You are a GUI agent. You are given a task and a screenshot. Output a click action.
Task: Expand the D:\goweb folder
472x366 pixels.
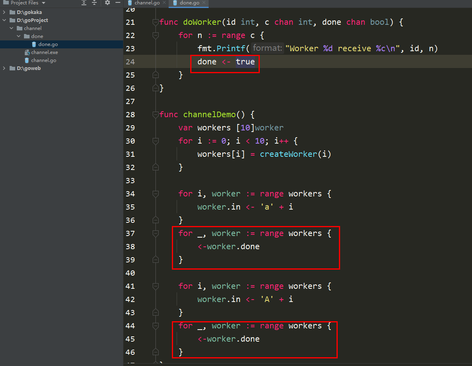(4, 68)
